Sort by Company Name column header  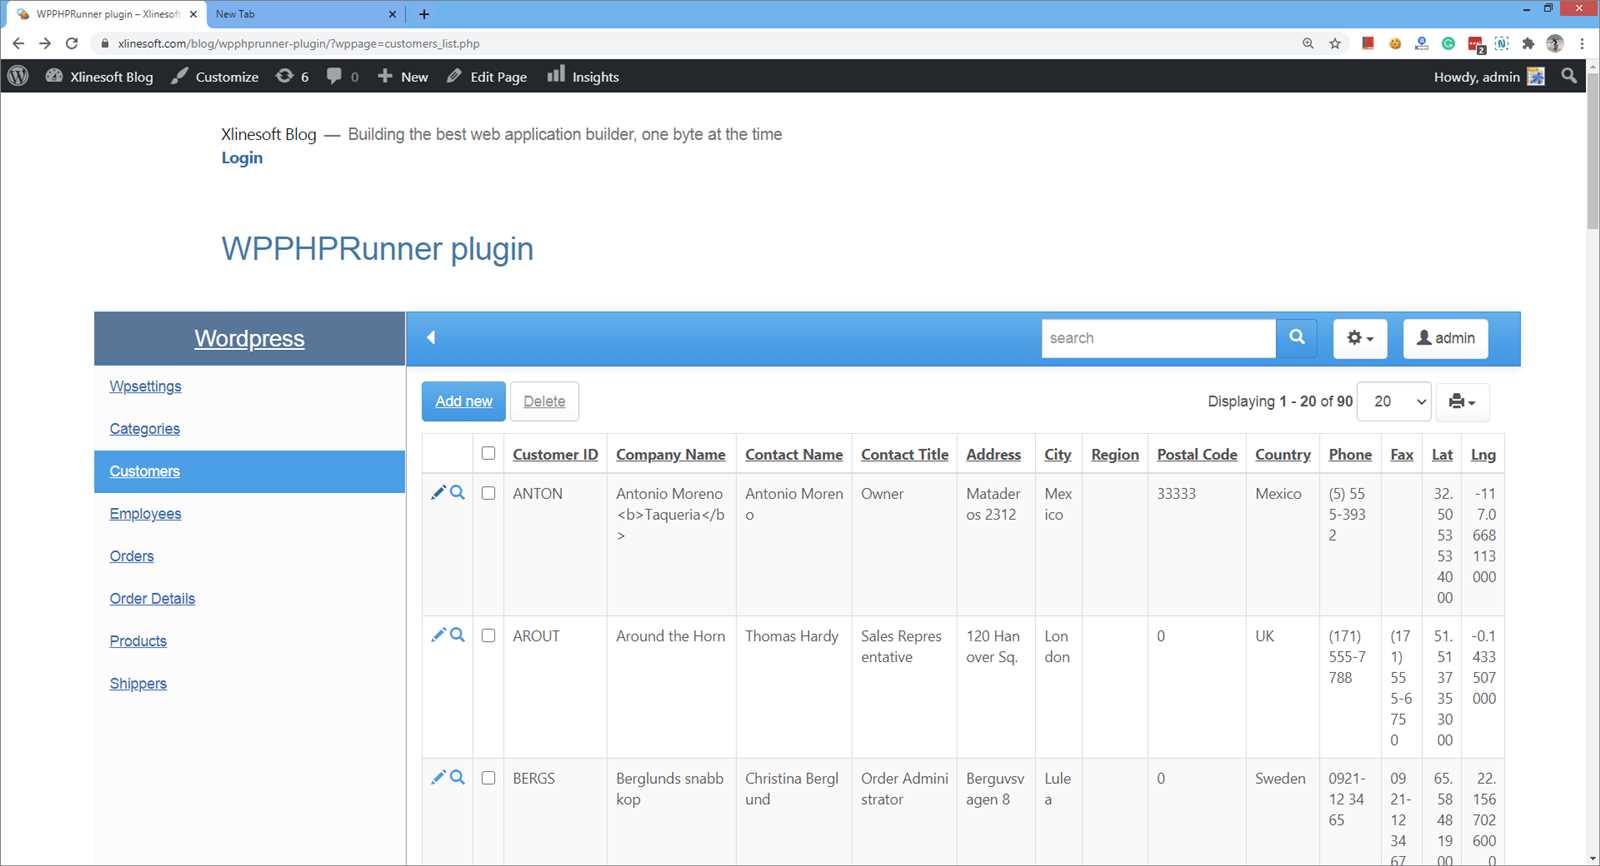point(671,454)
